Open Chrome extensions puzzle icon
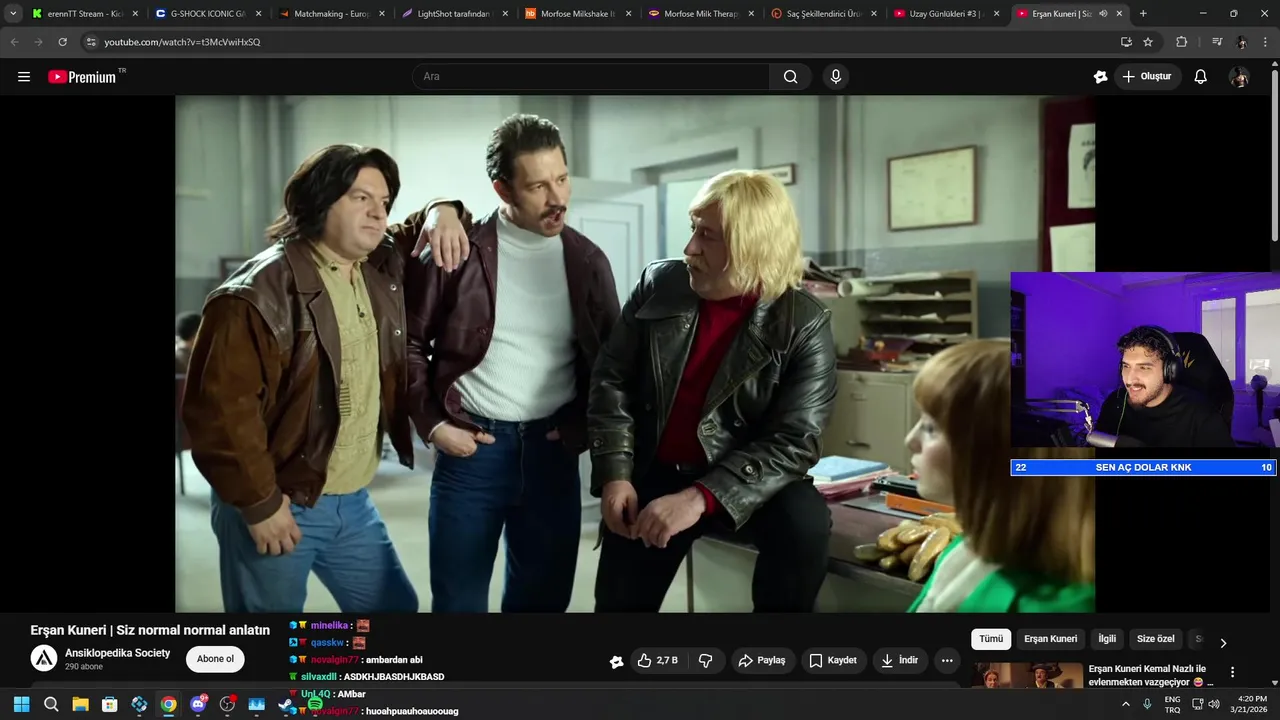Screen dimensions: 1280x720 (x=1181, y=42)
